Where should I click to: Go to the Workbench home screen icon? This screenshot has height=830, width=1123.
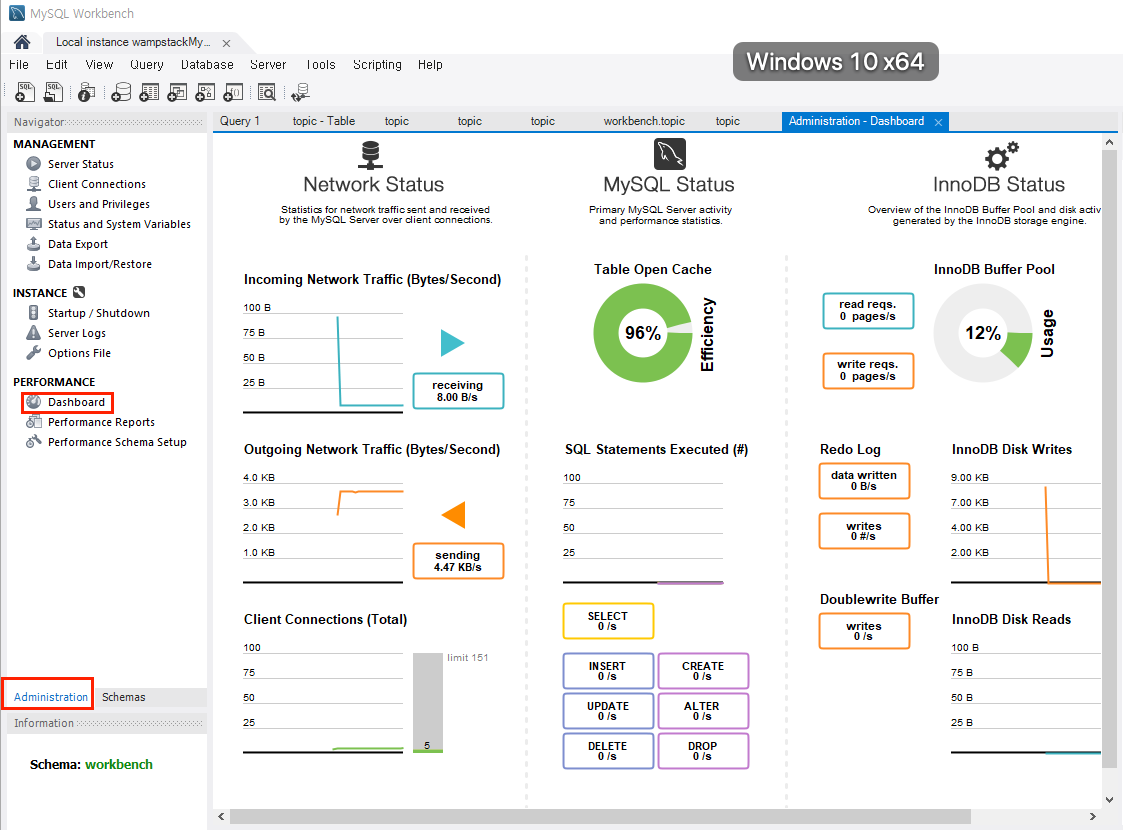pyautogui.click(x=21, y=42)
